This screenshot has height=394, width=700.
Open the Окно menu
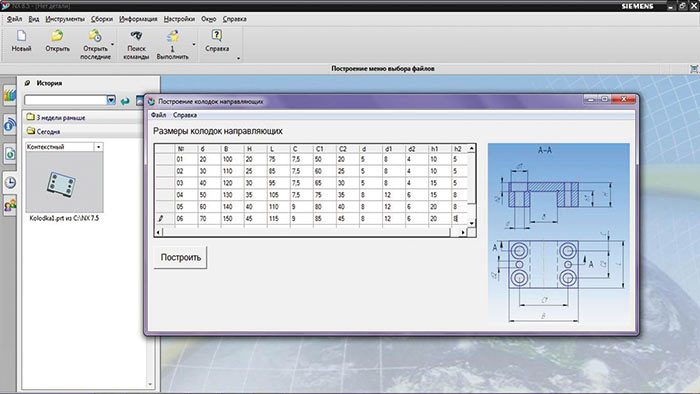[208, 19]
